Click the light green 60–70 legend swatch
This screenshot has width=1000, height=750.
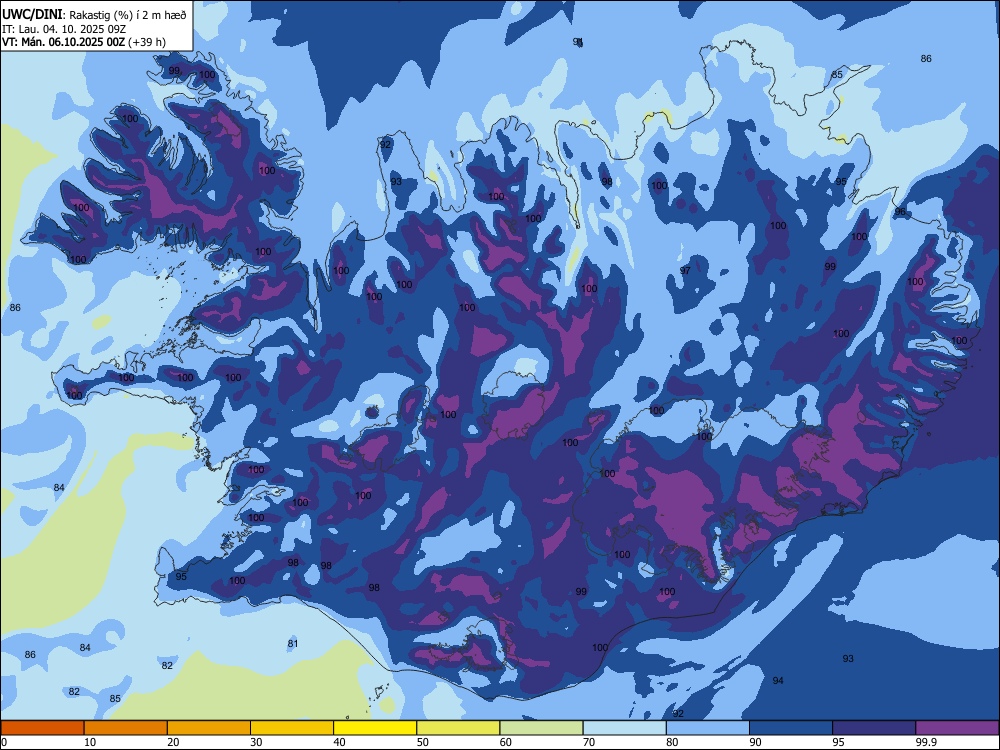click(x=541, y=728)
